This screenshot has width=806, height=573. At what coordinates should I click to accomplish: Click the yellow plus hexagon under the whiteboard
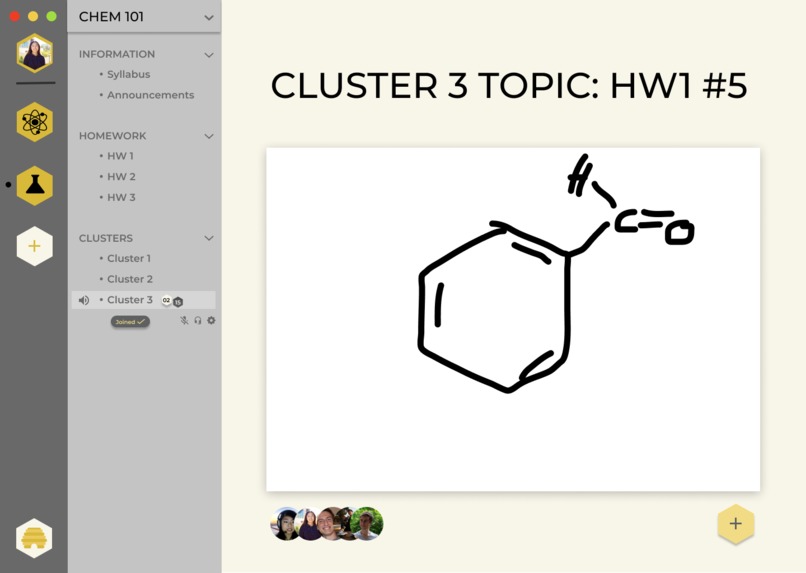pyautogui.click(x=736, y=524)
